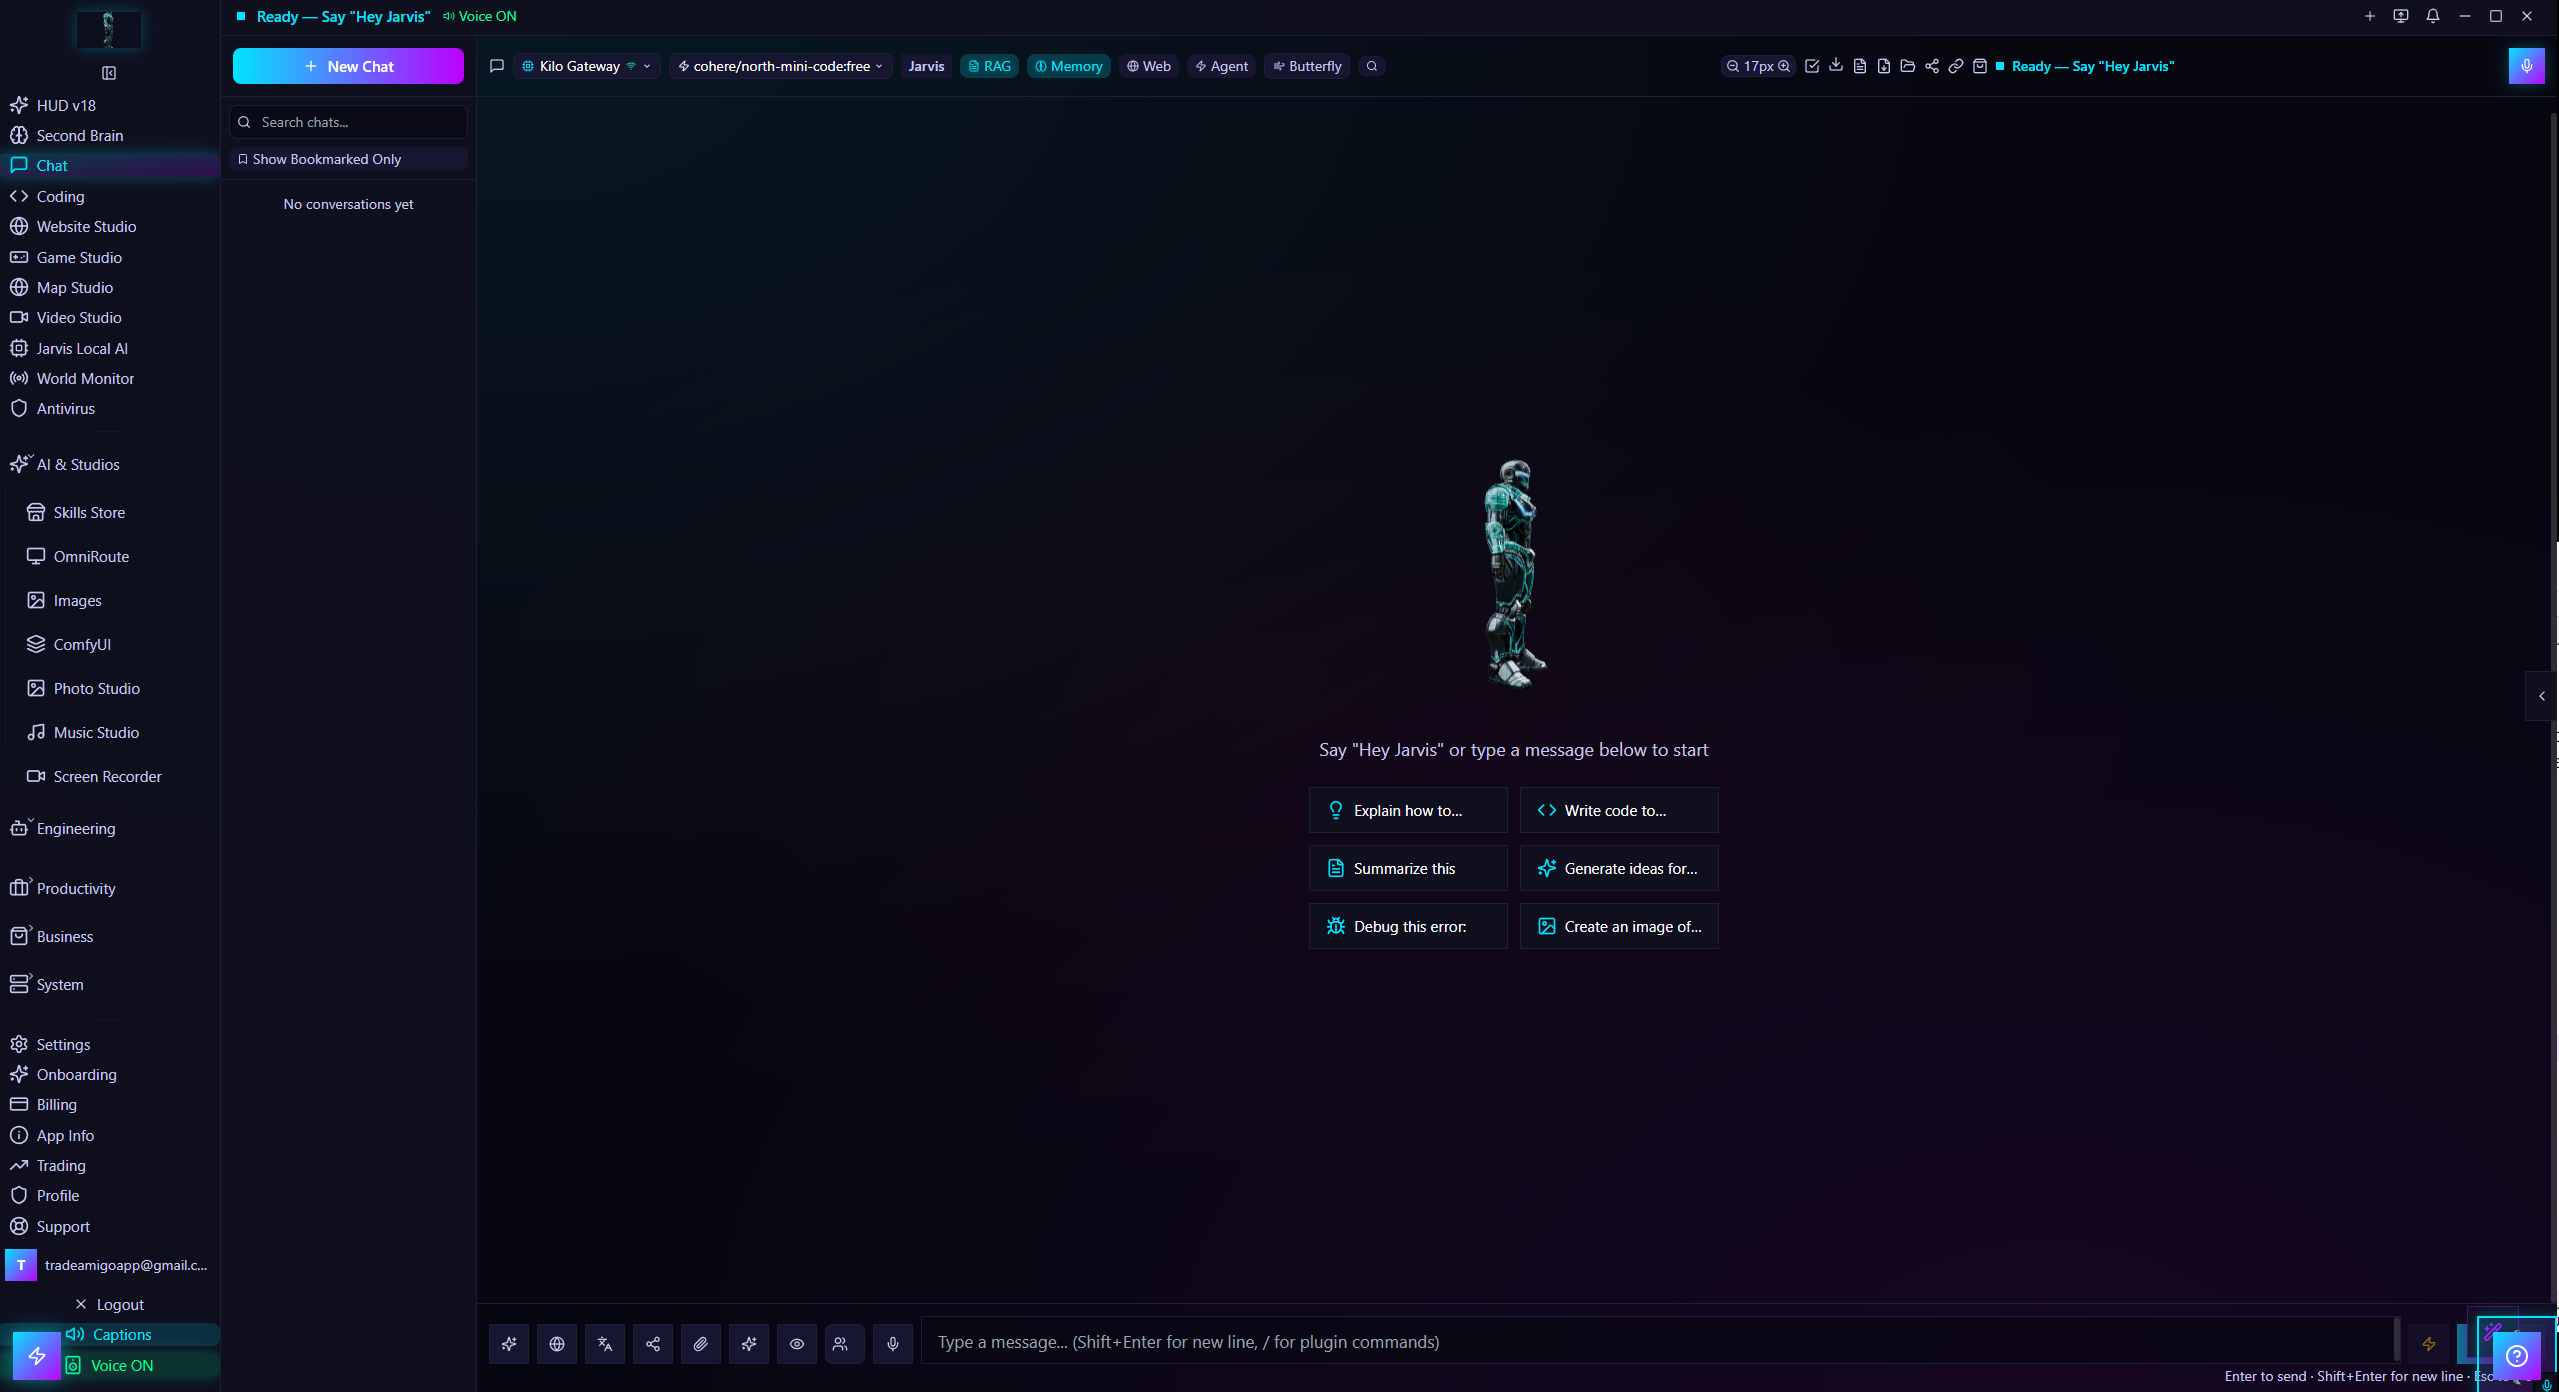
Task: Click the microphone icon left of message box
Action: point(893,1343)
